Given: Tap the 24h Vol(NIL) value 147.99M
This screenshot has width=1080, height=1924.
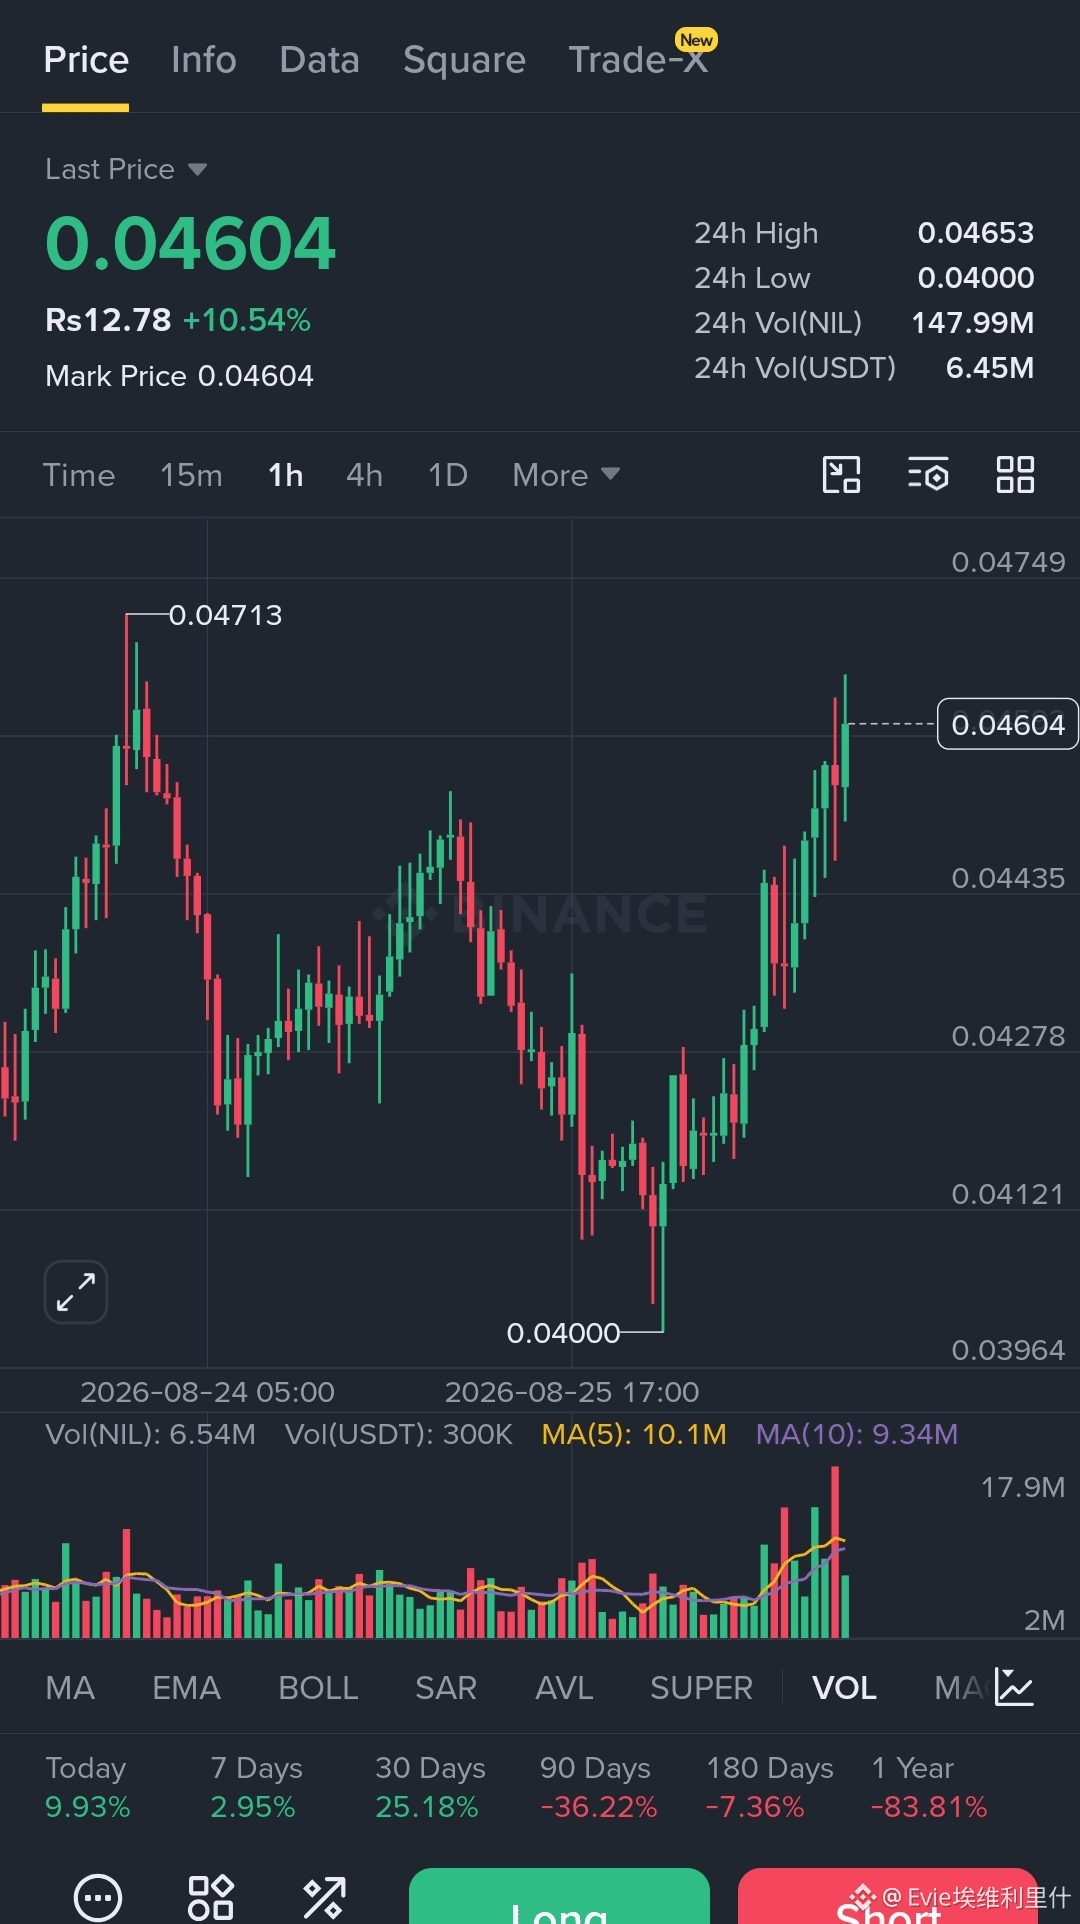Looking at the screenshot, I should pyautogui.click(x=973, y=323).
